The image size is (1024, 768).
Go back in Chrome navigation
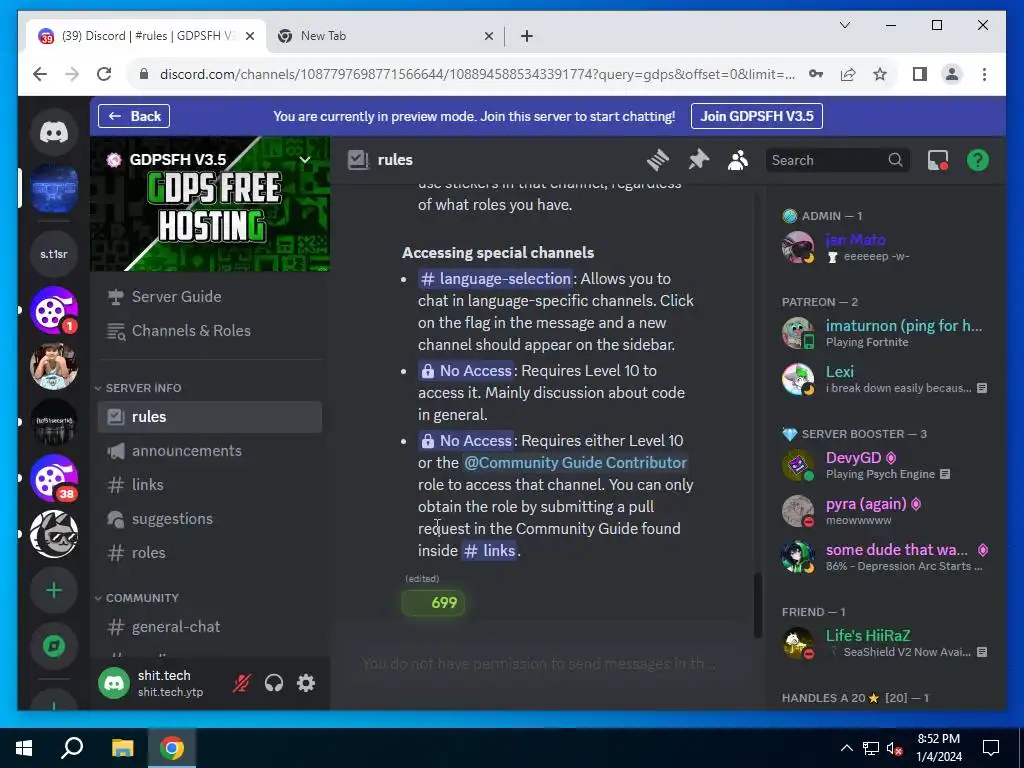(40, 74)
